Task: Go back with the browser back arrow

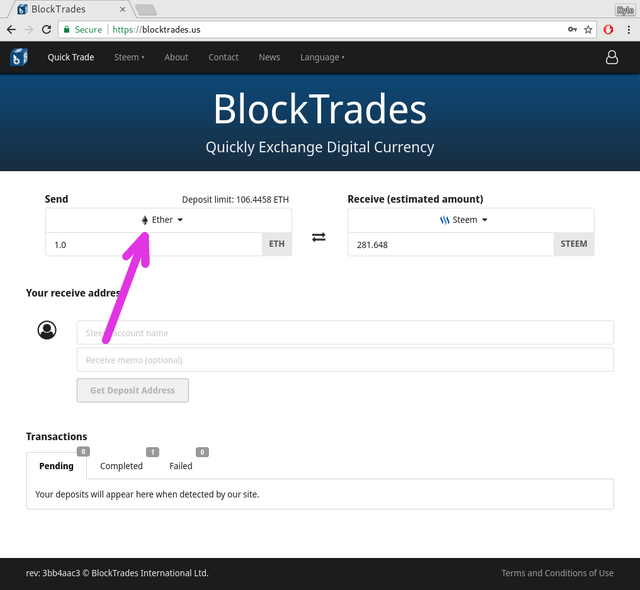Action: coord(11,29)
